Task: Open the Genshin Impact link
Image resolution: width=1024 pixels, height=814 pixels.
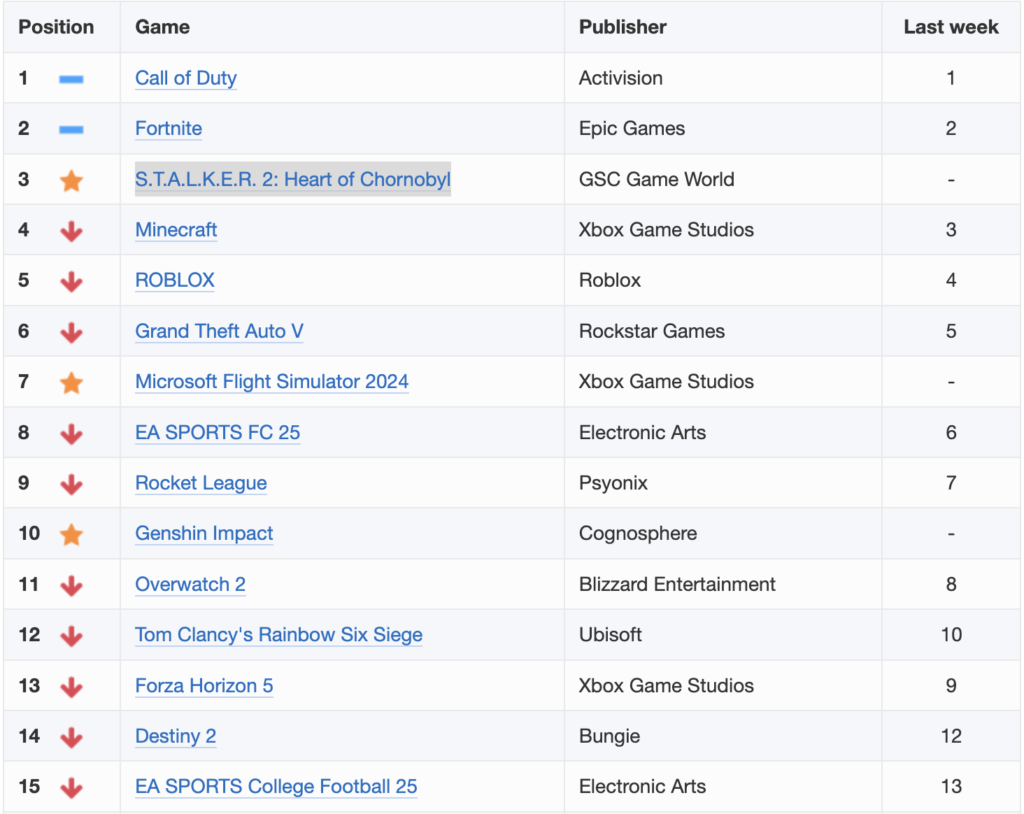Action: pyautogui.click(x=204, y=533)
